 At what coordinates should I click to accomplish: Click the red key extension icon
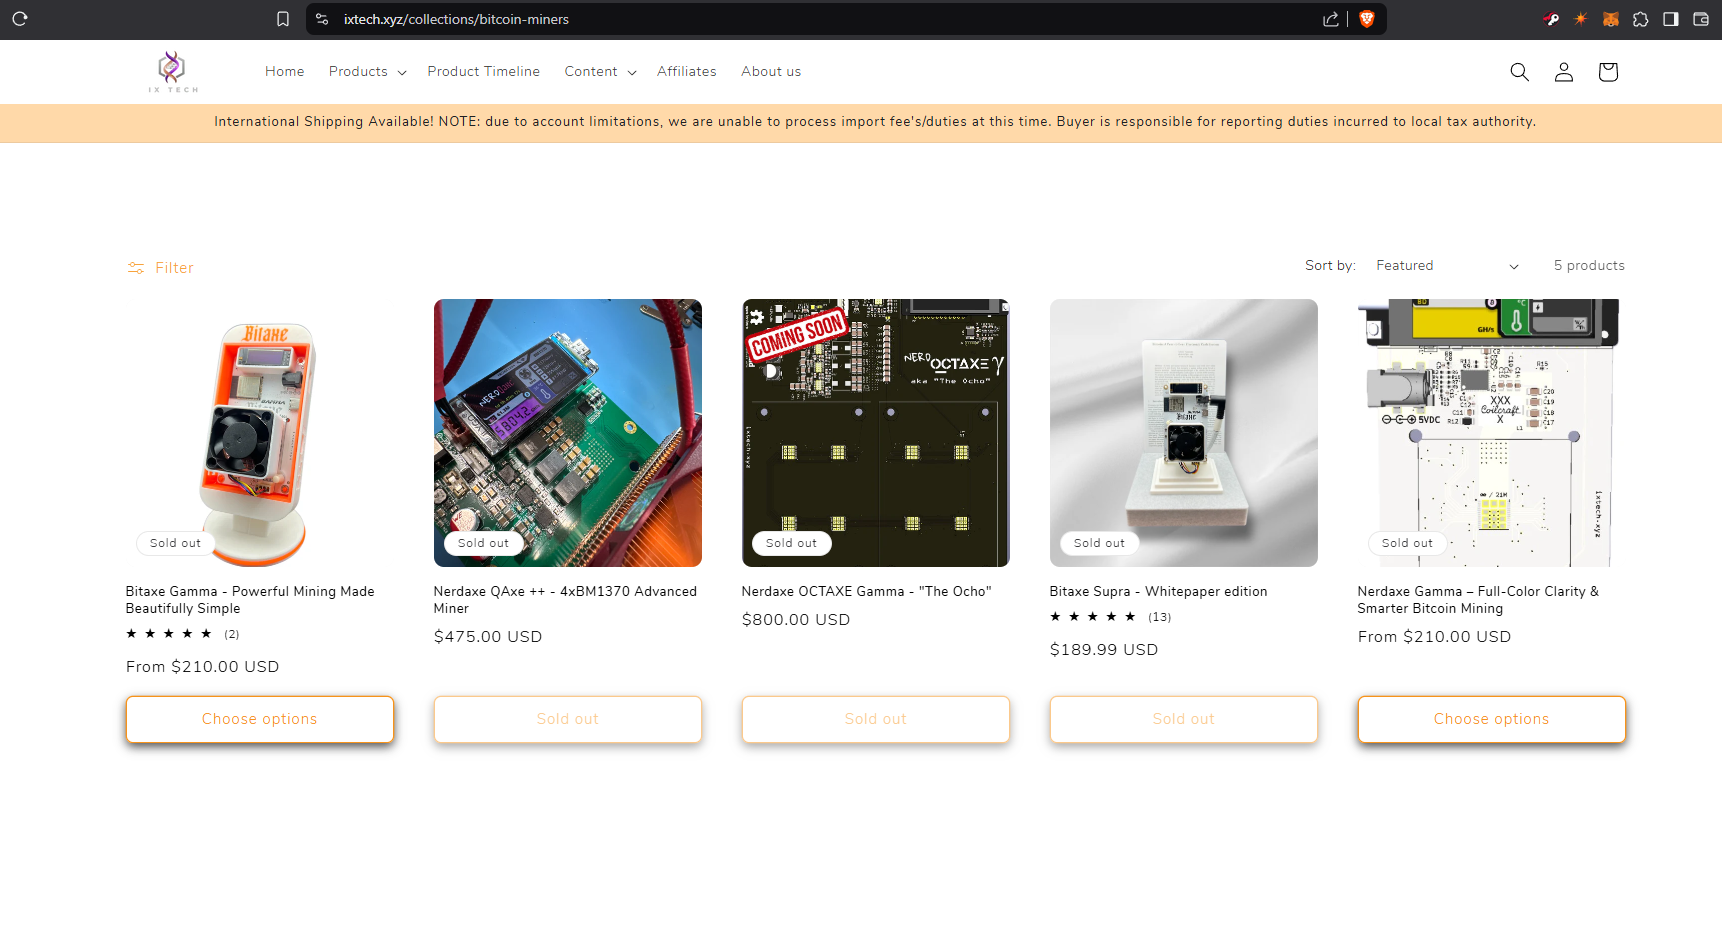1551,19
